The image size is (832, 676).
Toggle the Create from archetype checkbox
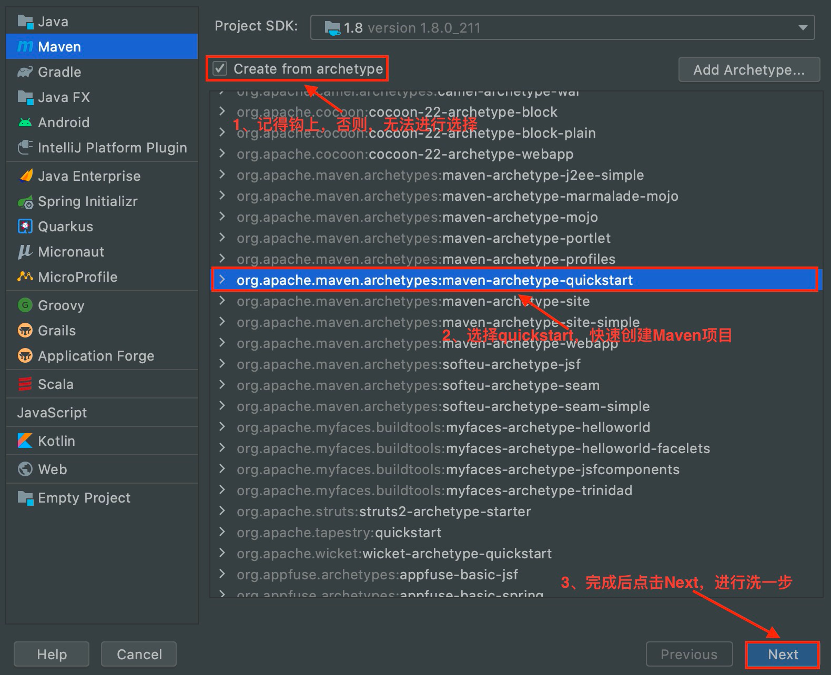coord(220,69)
